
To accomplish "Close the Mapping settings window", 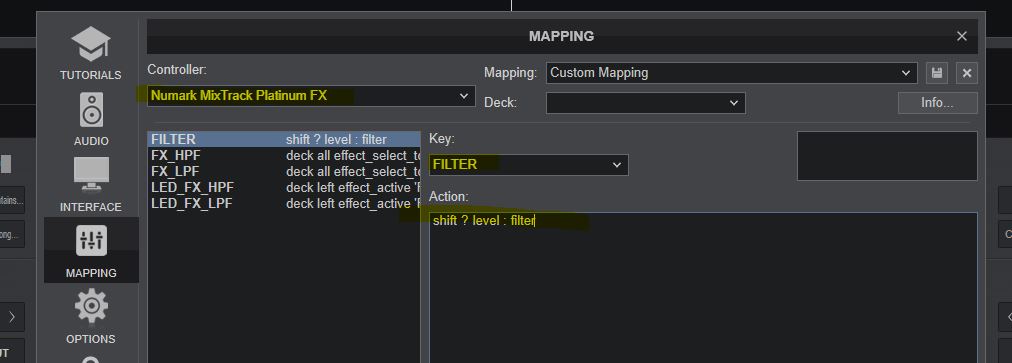I will coord(962,36).
